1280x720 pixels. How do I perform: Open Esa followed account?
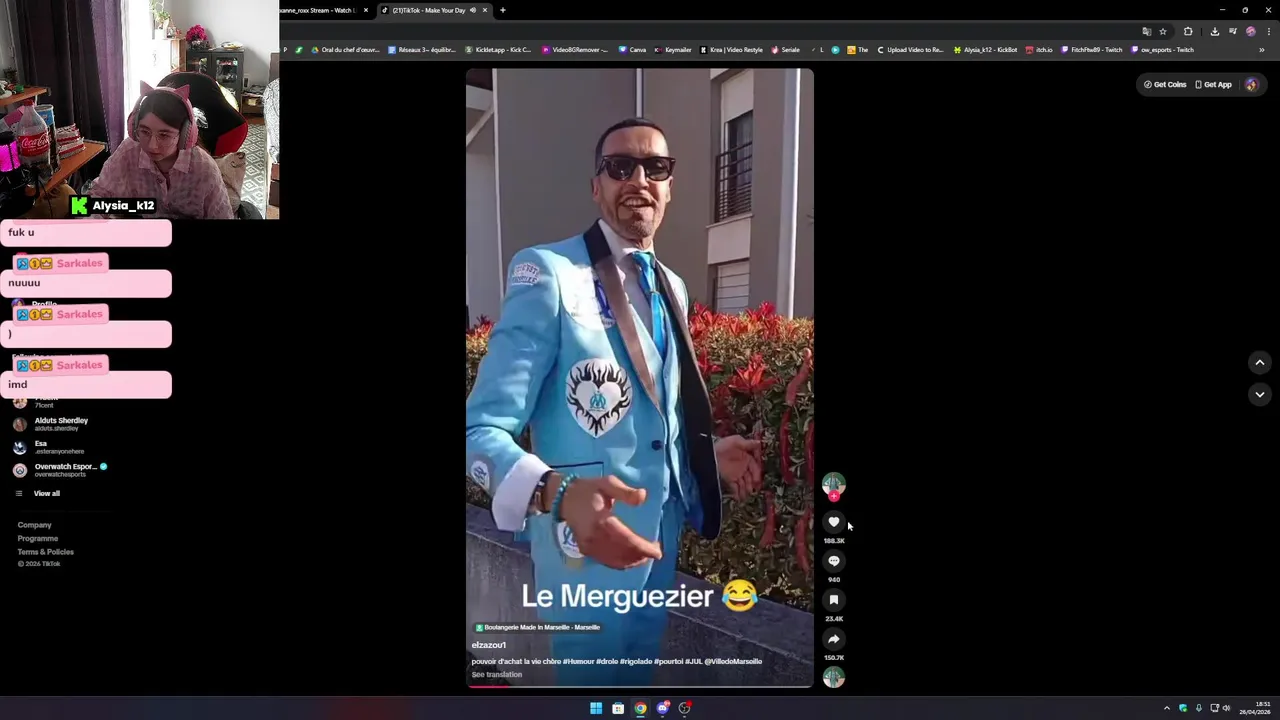tap(48, 447)
